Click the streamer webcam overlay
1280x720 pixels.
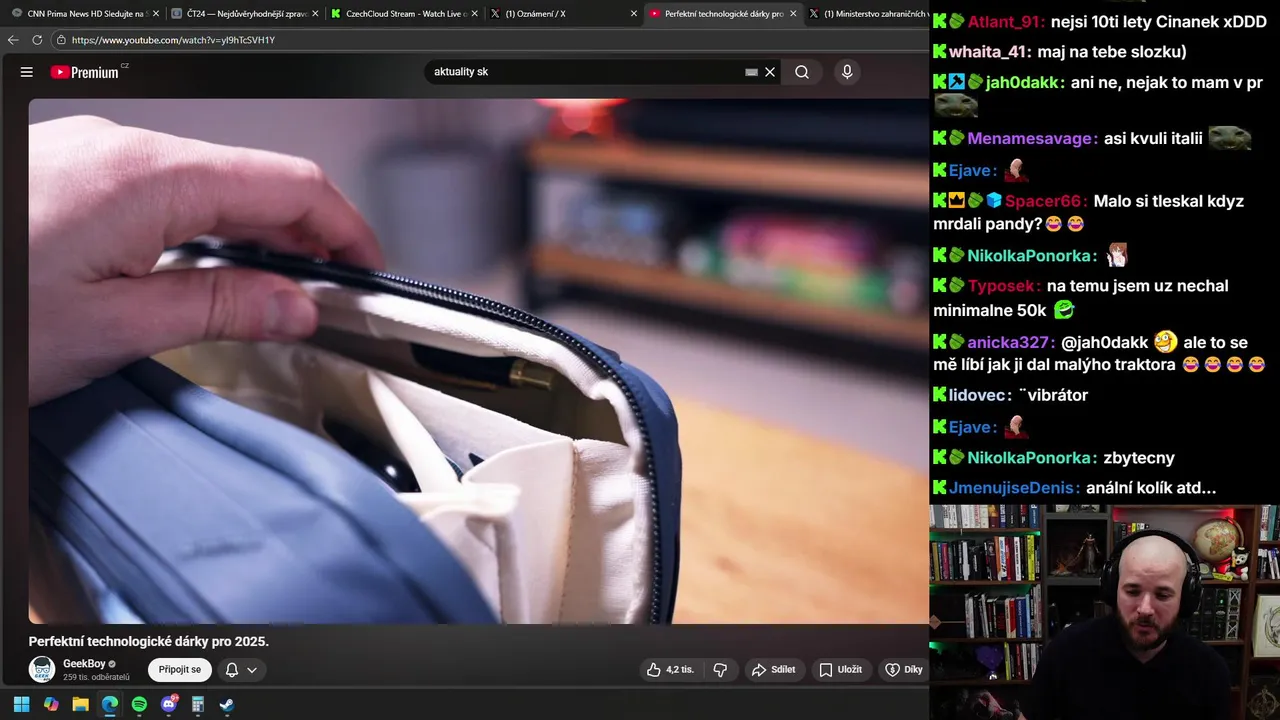pos(1105,612)
